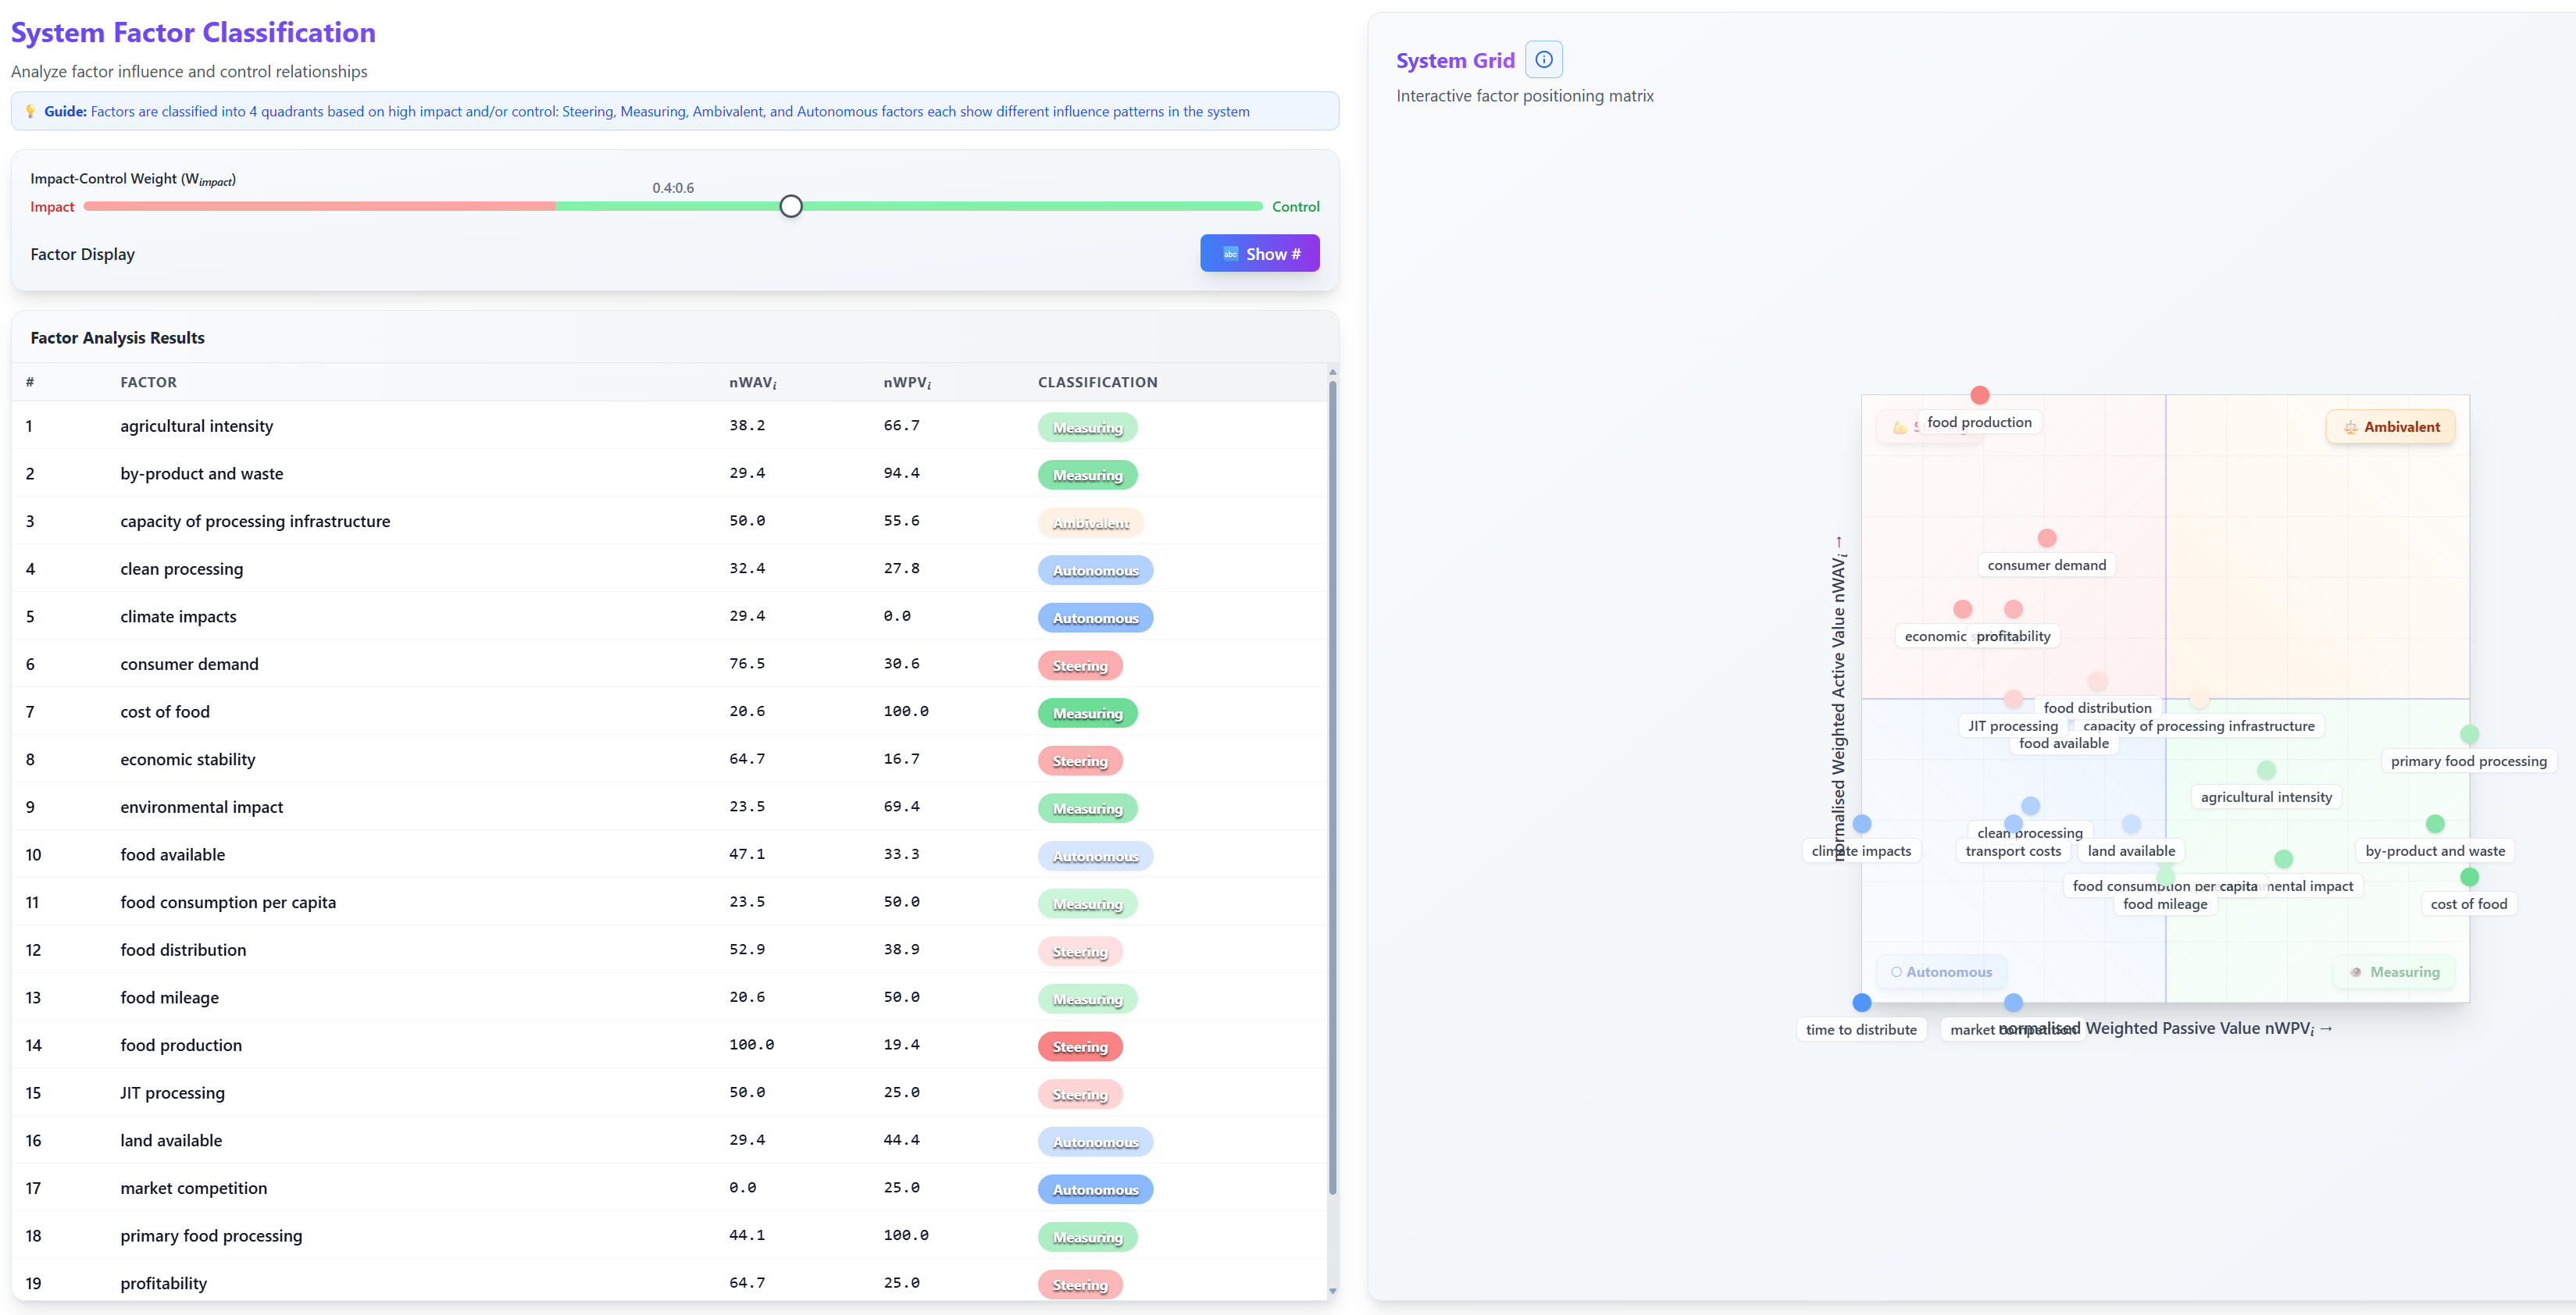Screen dimensions: 2576x1315
Task: Click the Ambivalent quadrant label
Action: pyautogui.click(x=2390, y=427)
